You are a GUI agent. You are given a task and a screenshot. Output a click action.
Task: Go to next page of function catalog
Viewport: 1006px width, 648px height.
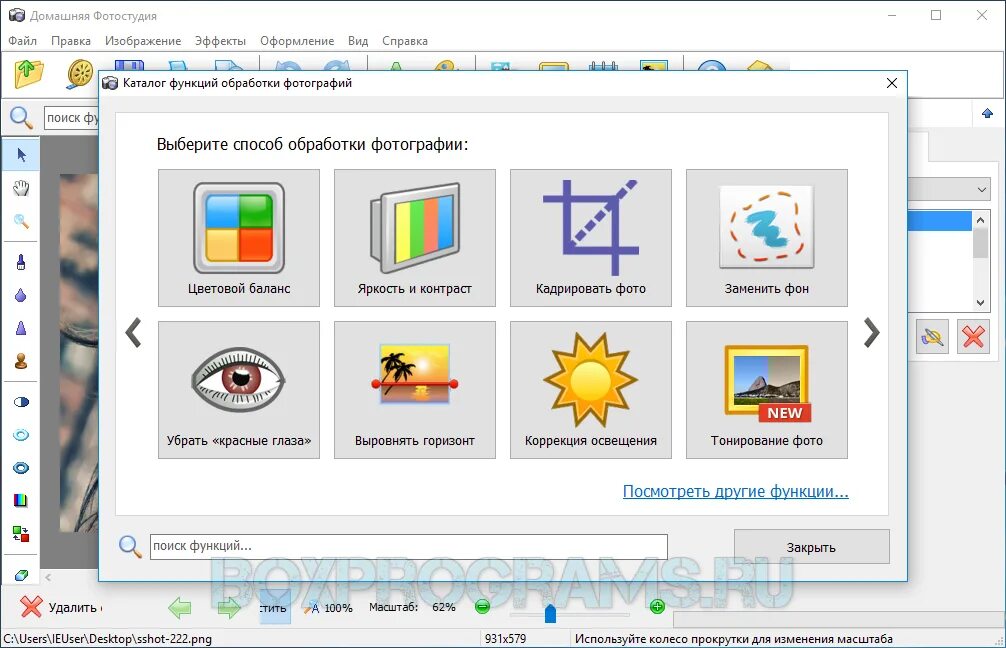click(871, 332)
